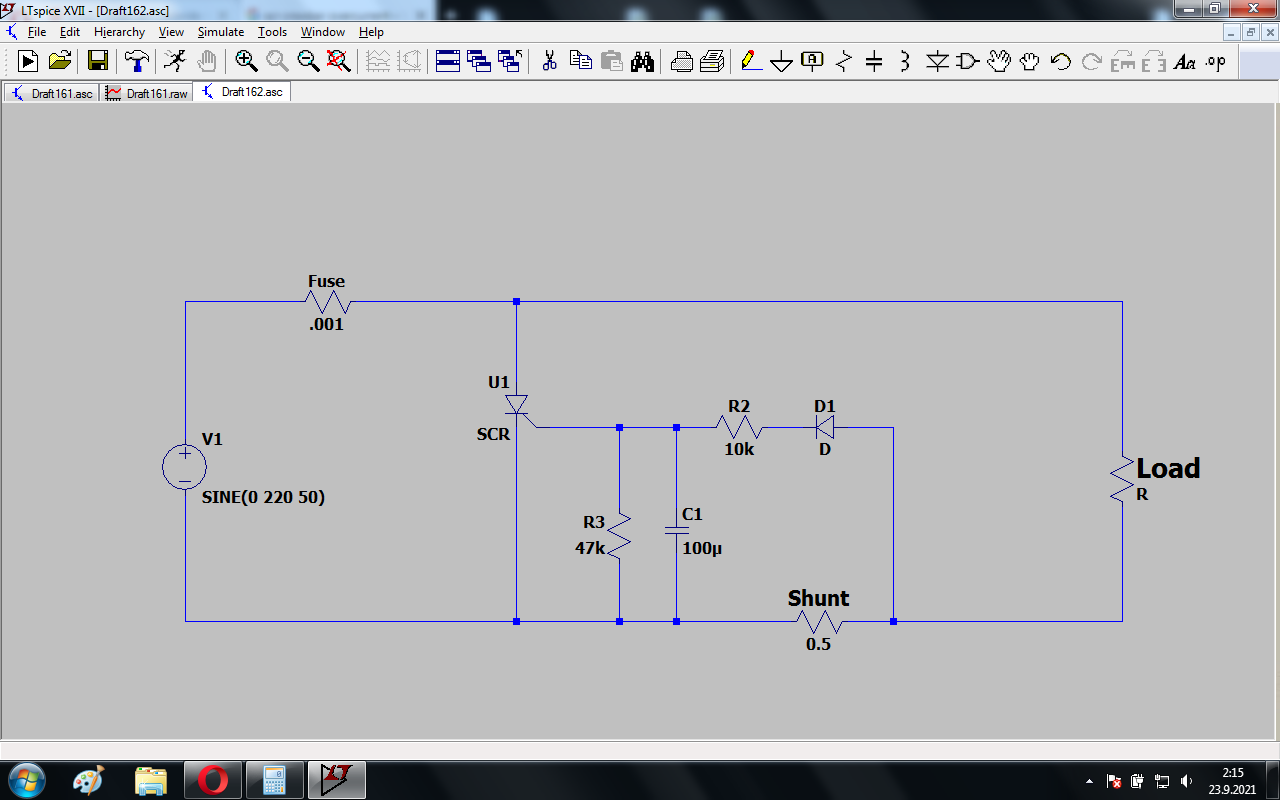The width and height of the screenshot is (1280, 800).
Task: Click the Load label text
Action: pos(1168,468)
